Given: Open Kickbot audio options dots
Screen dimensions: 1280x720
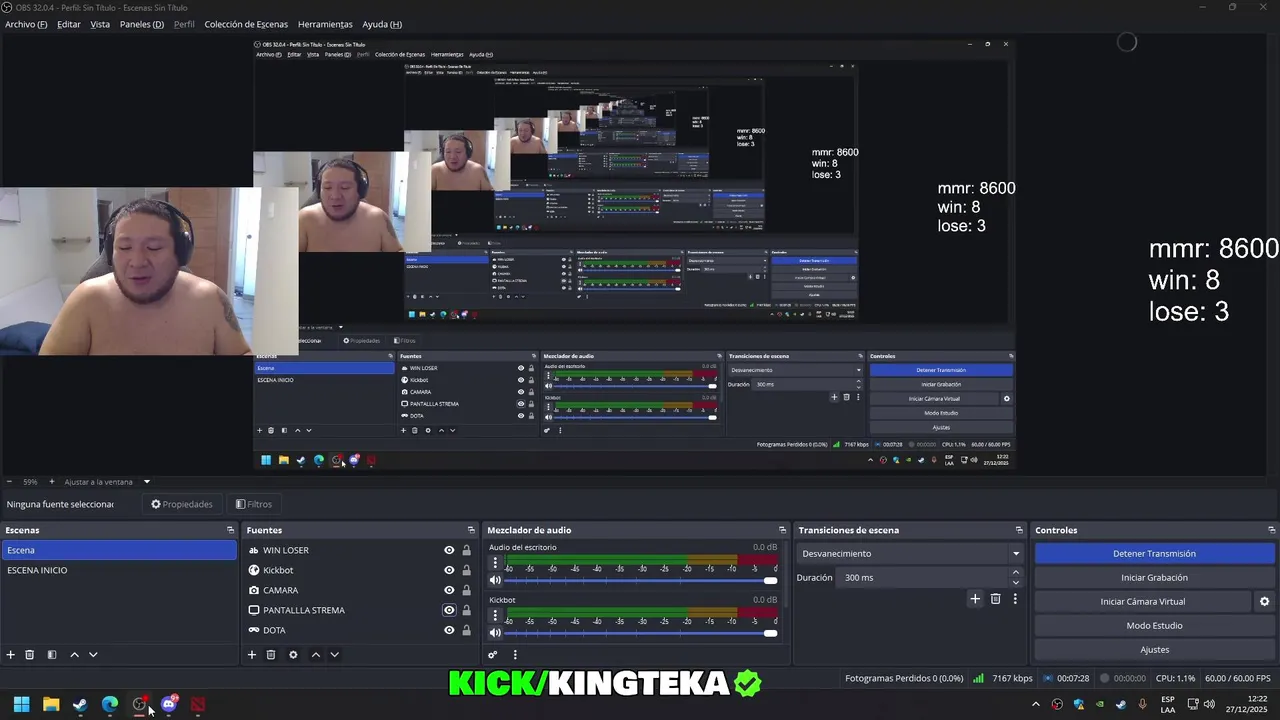Looking at the screenshot, I should pos(494,616).
